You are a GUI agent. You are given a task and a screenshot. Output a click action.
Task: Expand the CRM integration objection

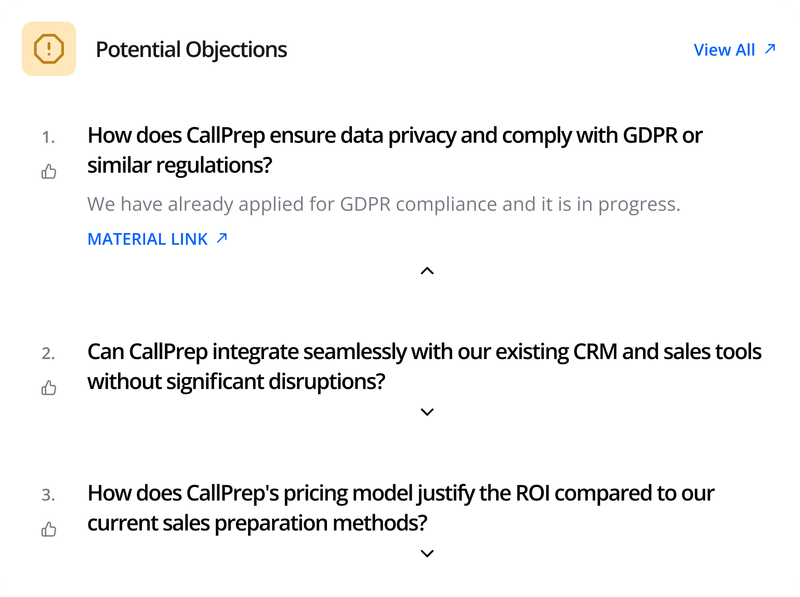click(427, 412)
